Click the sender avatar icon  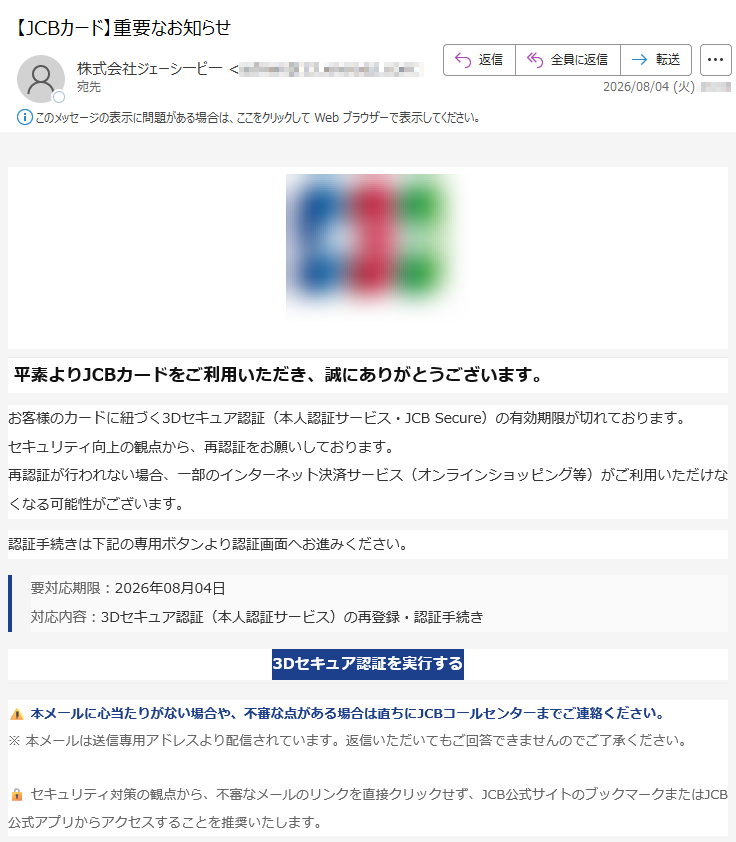tap(41, 78)
